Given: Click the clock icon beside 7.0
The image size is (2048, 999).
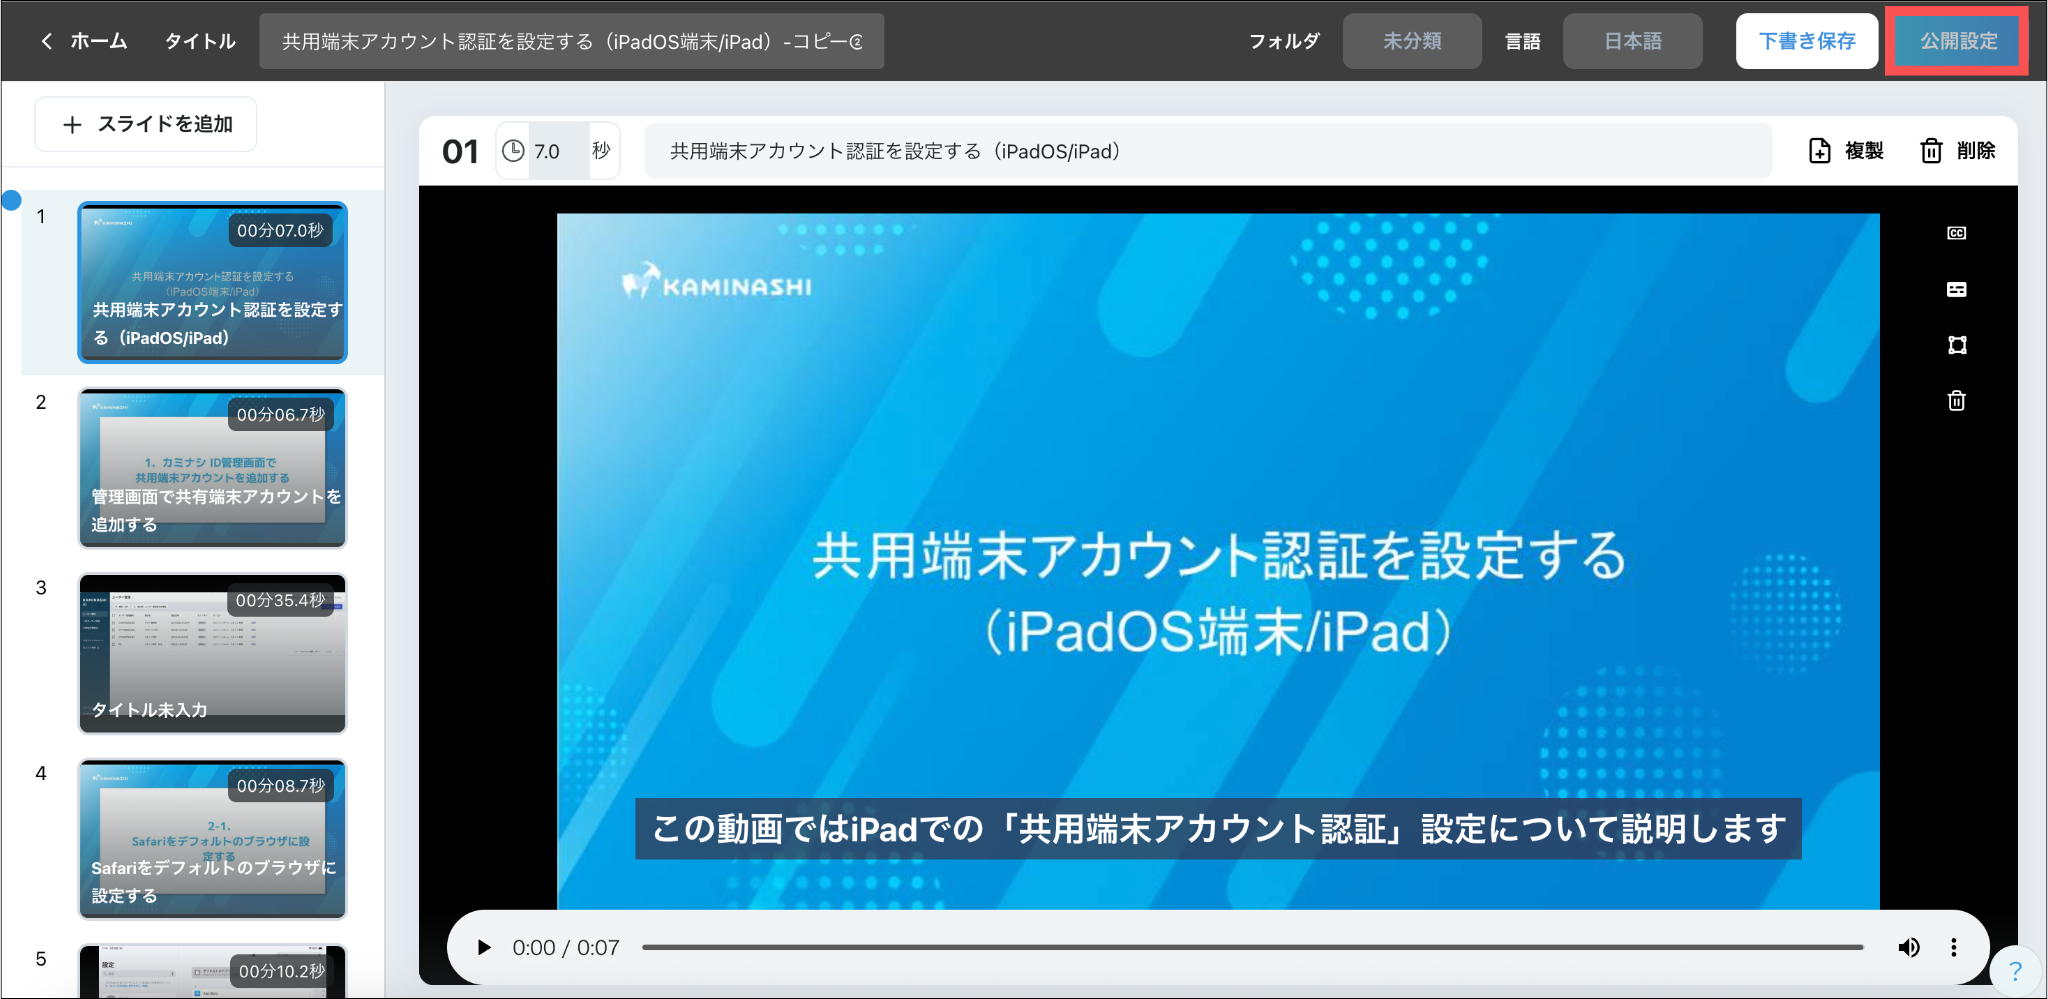Looking at the screenshot, I should click(x=513, y=151).
